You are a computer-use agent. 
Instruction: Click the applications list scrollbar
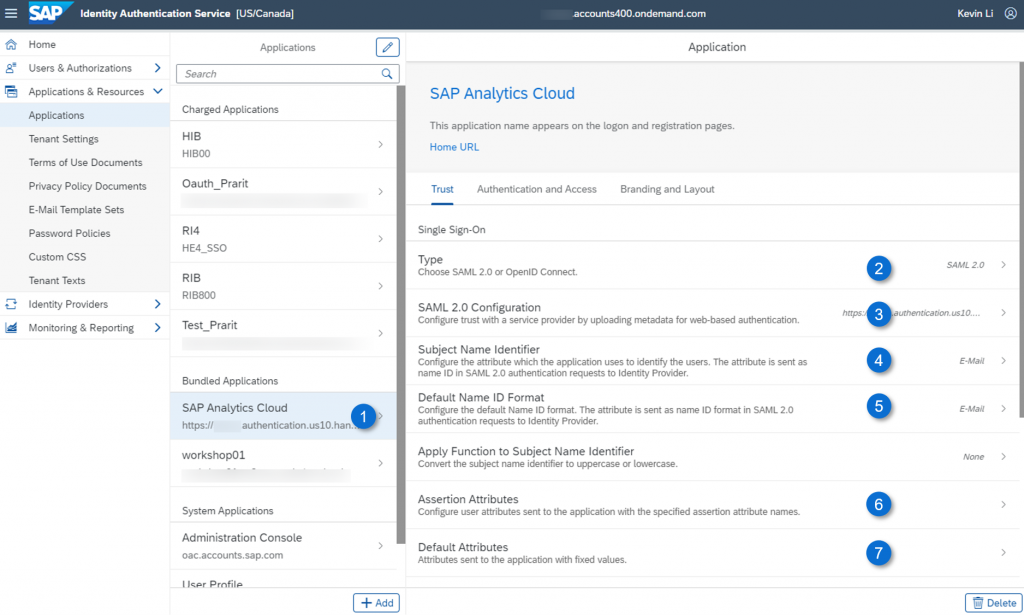(x=400, y=313)
